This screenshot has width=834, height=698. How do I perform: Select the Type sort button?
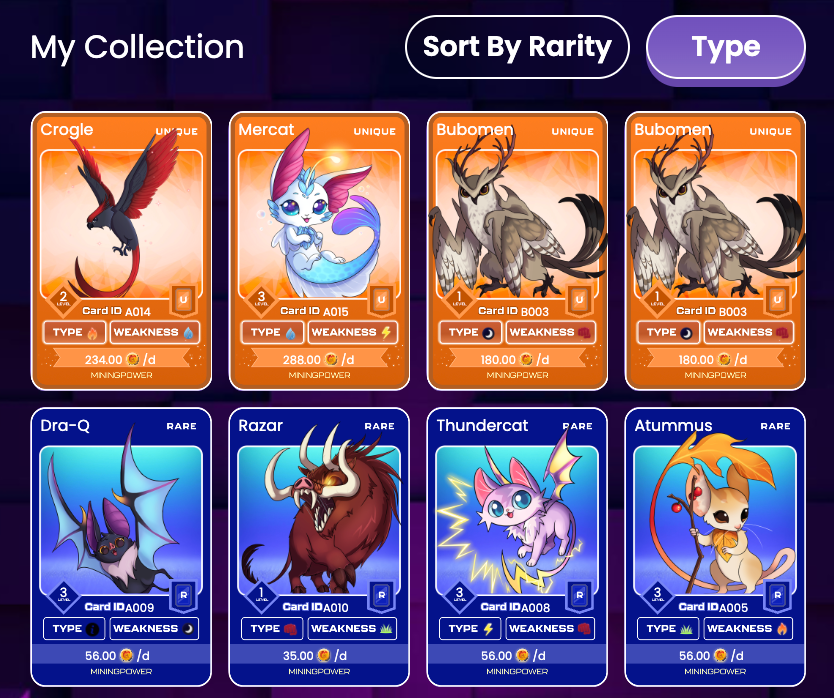[725, 47]
